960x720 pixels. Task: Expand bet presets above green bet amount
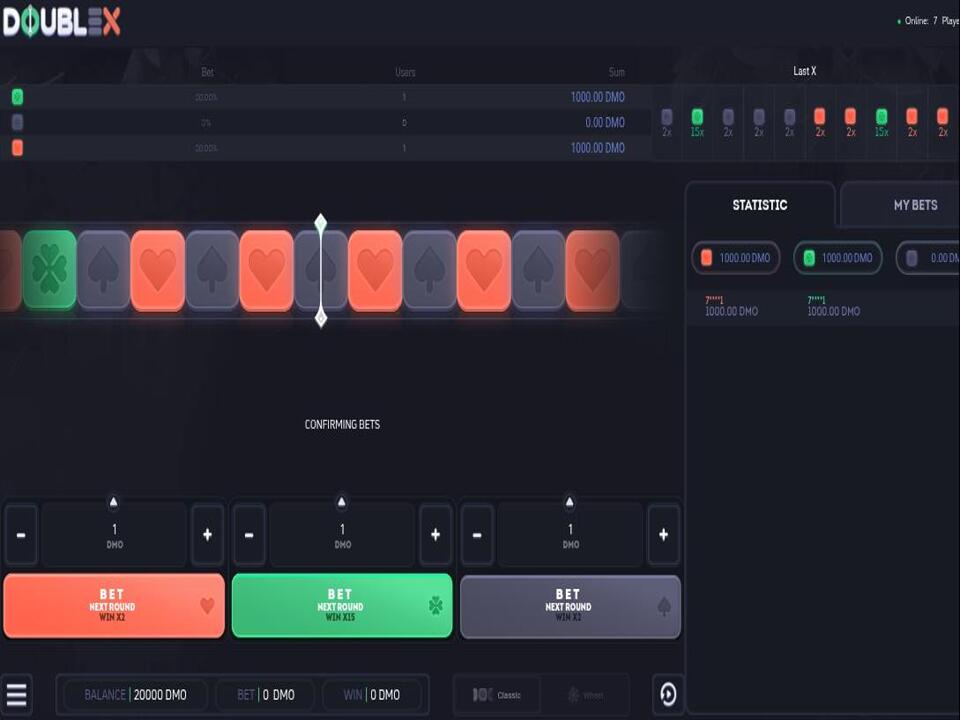click(x=341, y=502)
